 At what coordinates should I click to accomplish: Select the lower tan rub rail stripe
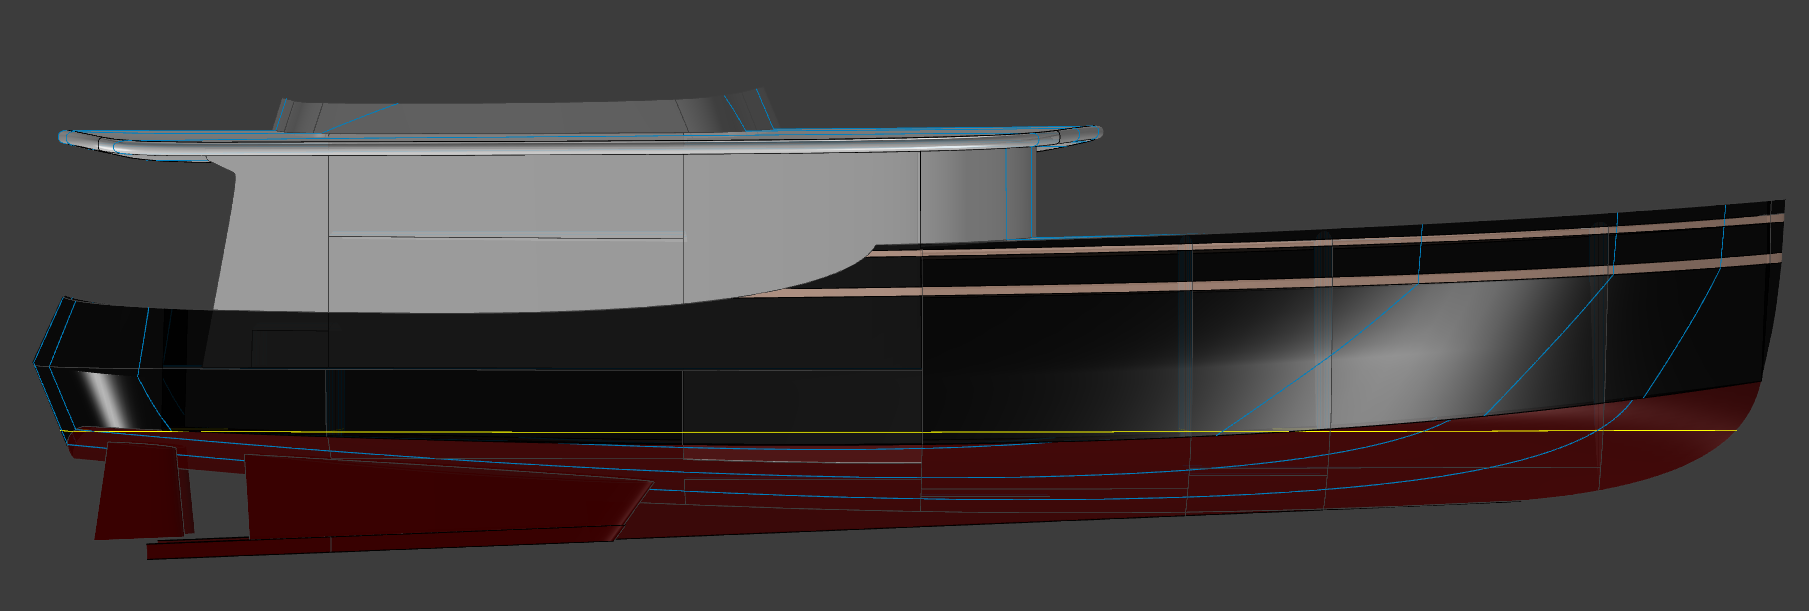(1260, 280)
